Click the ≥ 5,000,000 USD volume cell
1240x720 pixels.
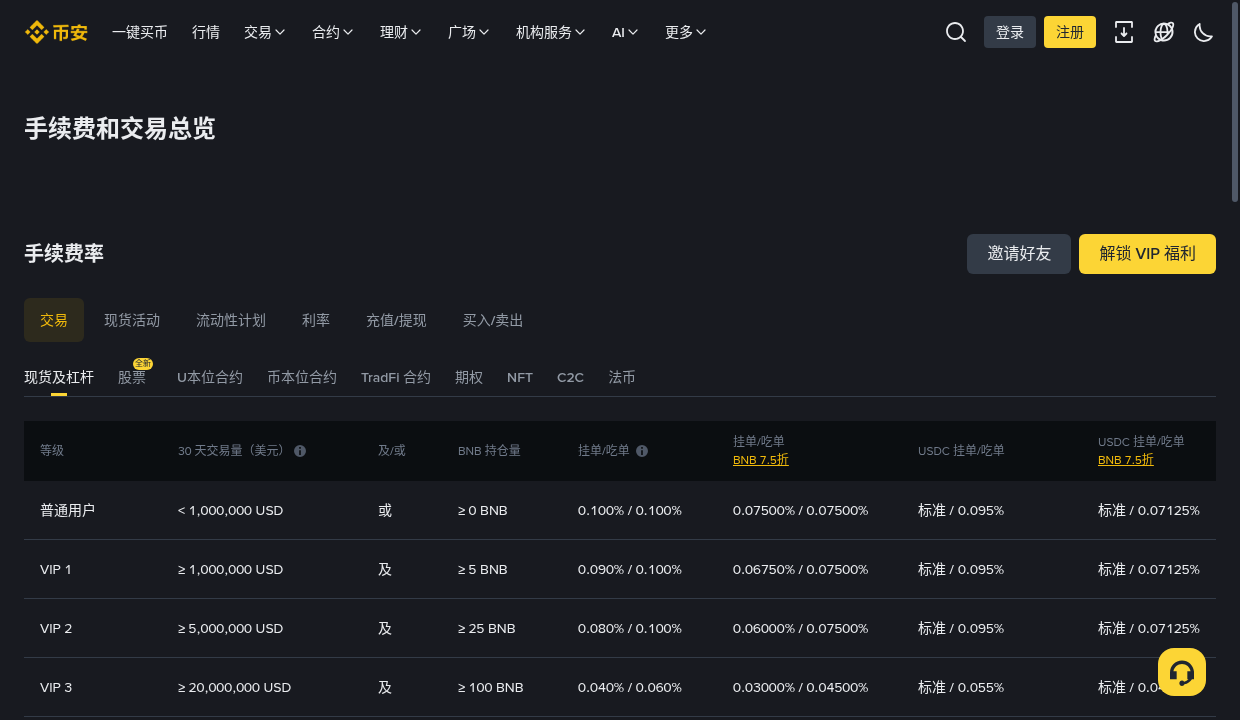point(230,628)
